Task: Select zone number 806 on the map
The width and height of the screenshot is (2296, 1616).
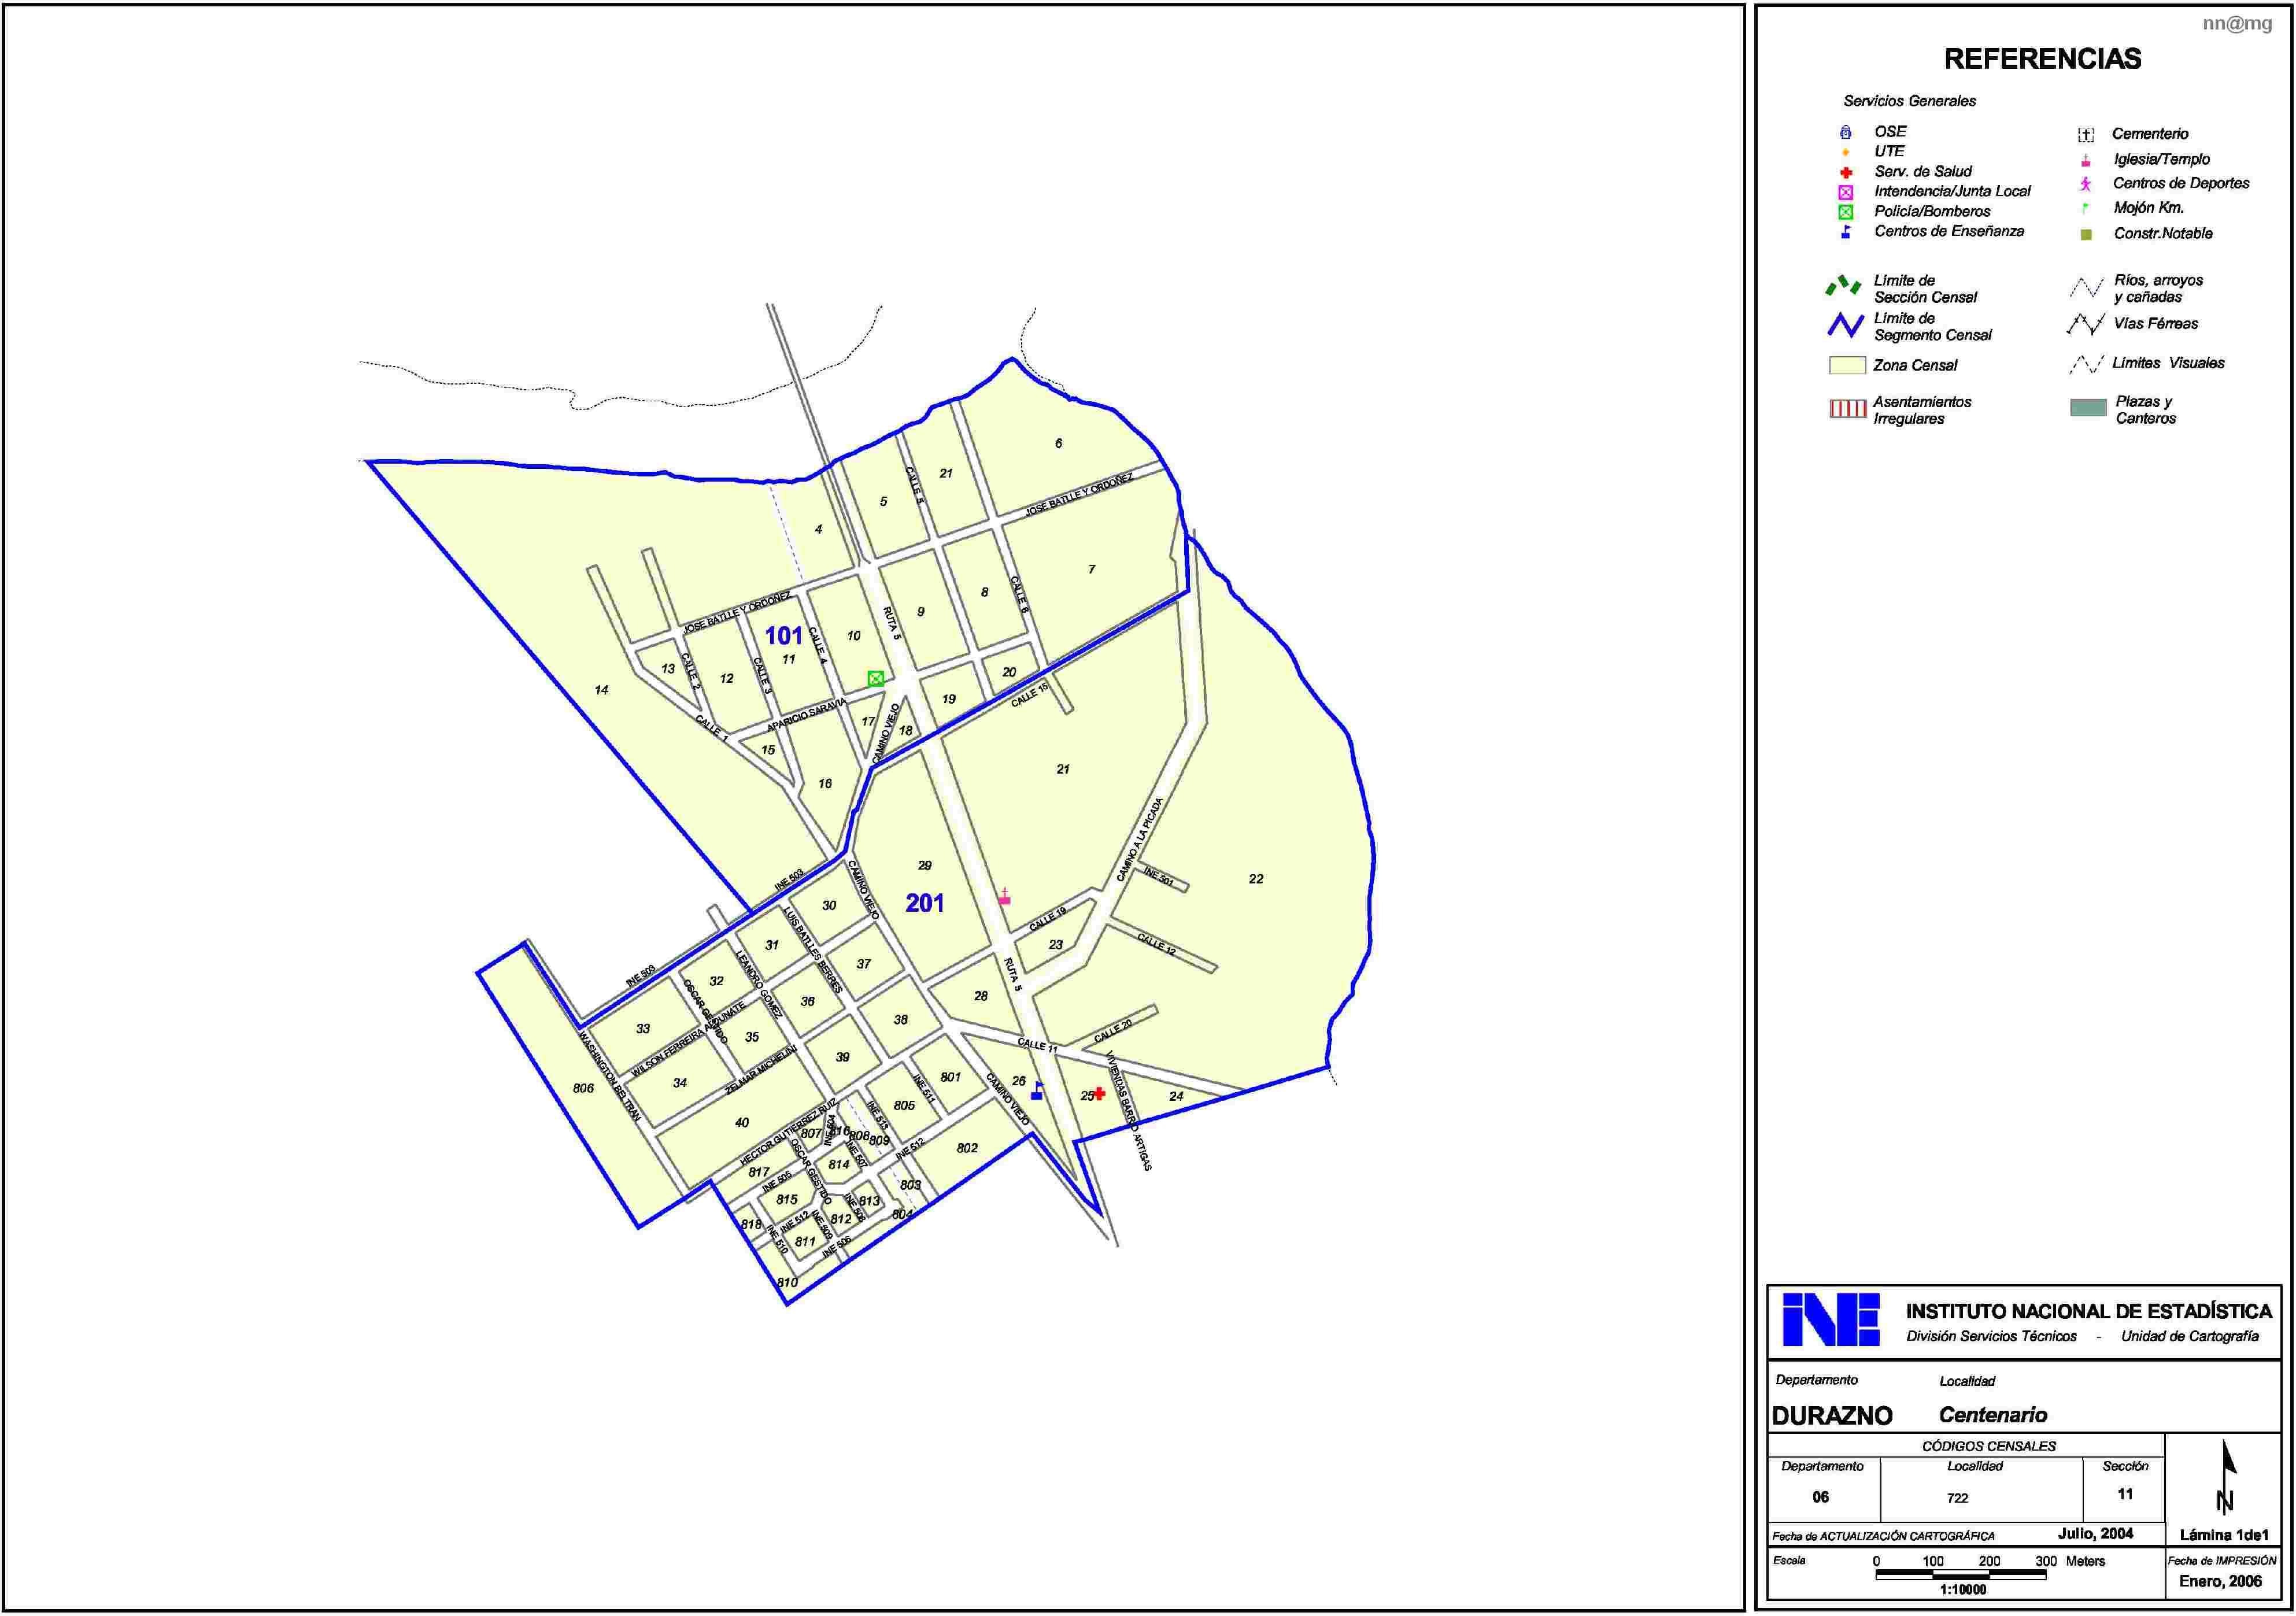Action: pos(583,1088)
